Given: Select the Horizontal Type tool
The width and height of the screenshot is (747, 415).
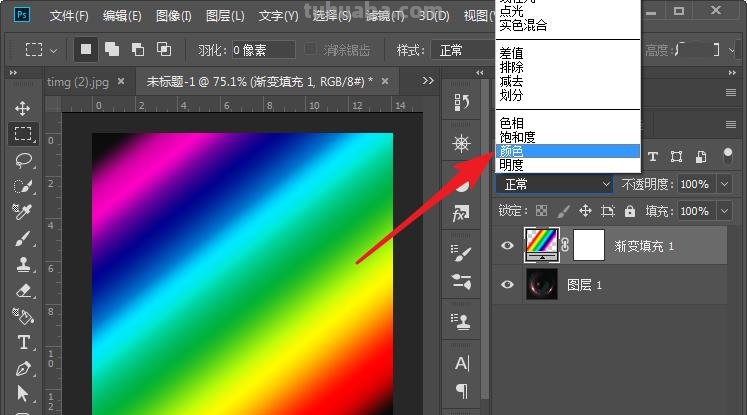Looking at the screenshot, I should 22,343.
